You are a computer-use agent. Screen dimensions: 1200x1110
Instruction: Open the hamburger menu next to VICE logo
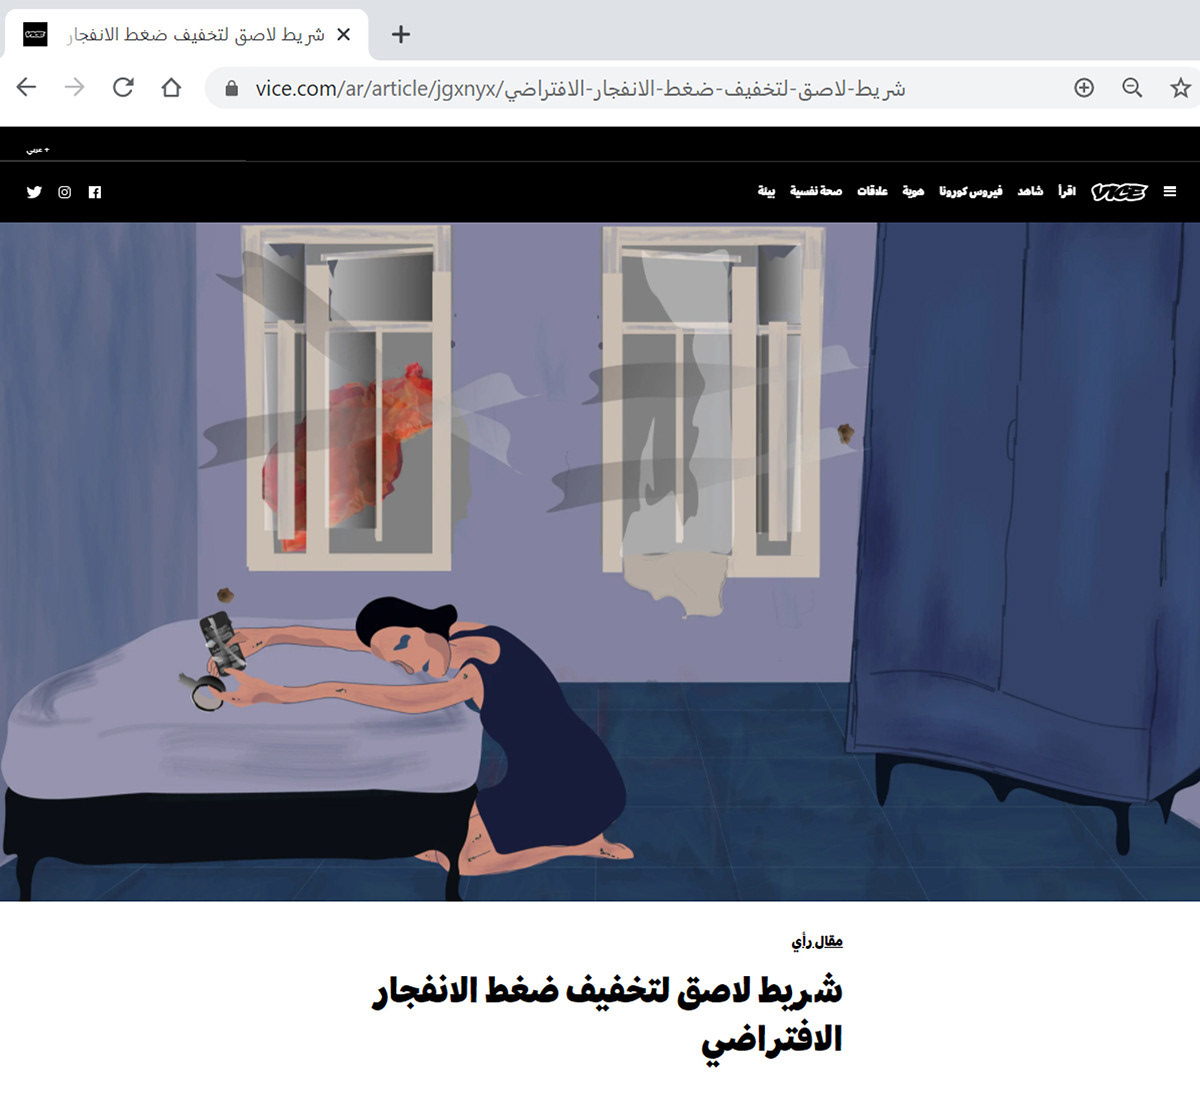click(1170, 192)
